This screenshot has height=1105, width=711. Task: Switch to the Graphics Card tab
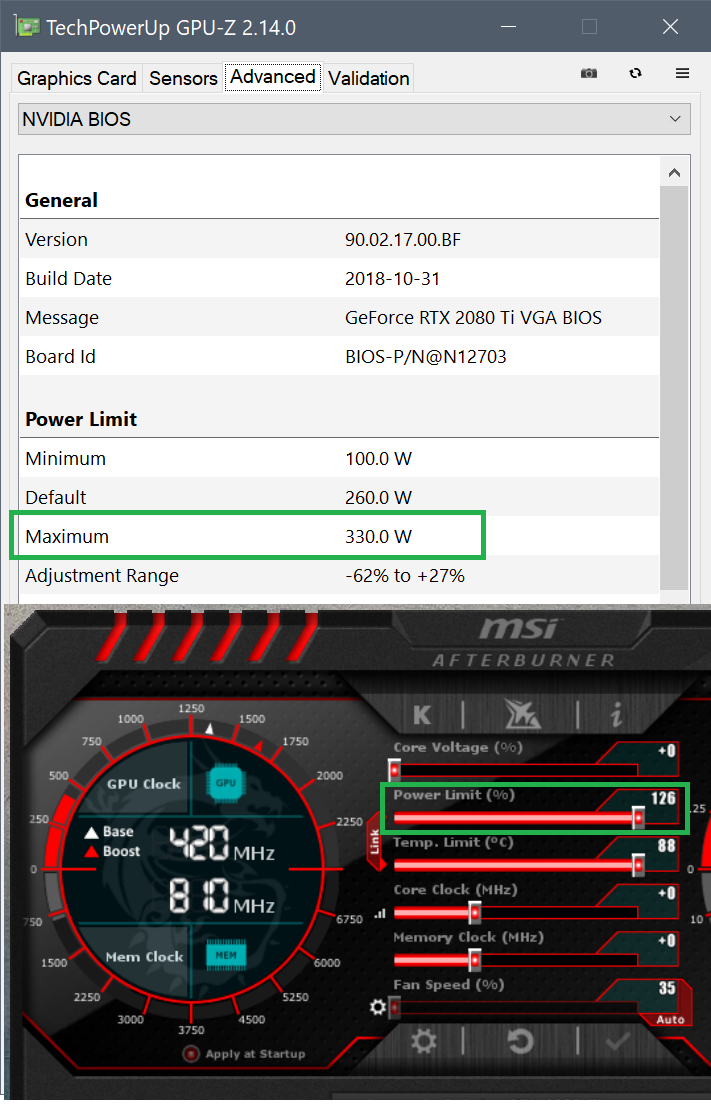click(77, 78)
